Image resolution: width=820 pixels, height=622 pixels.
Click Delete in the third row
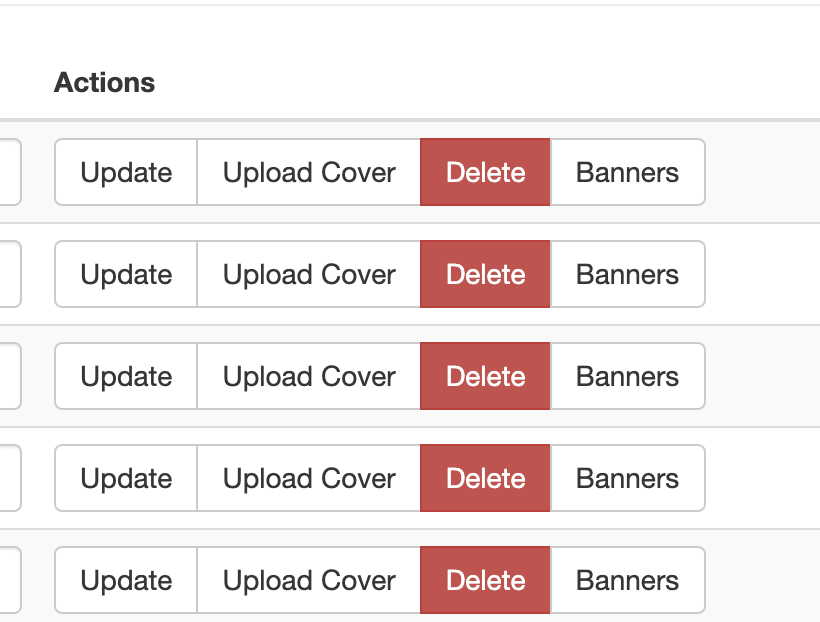[x=485, y=376]
